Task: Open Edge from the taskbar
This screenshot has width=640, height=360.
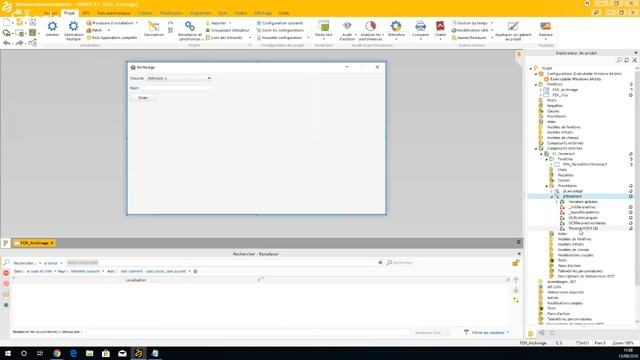Action: point(73,353)
